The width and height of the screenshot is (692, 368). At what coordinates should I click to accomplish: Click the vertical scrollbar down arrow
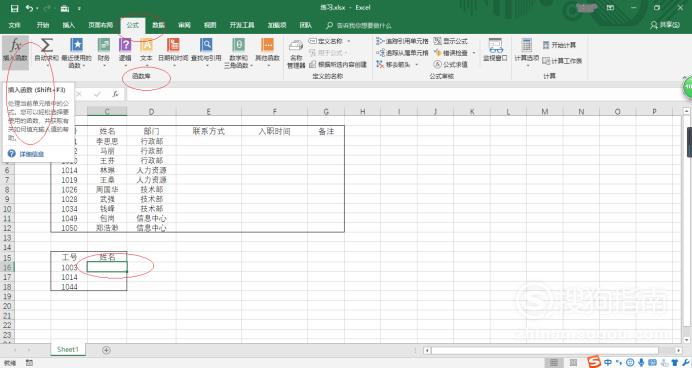(x=687, y=340)
